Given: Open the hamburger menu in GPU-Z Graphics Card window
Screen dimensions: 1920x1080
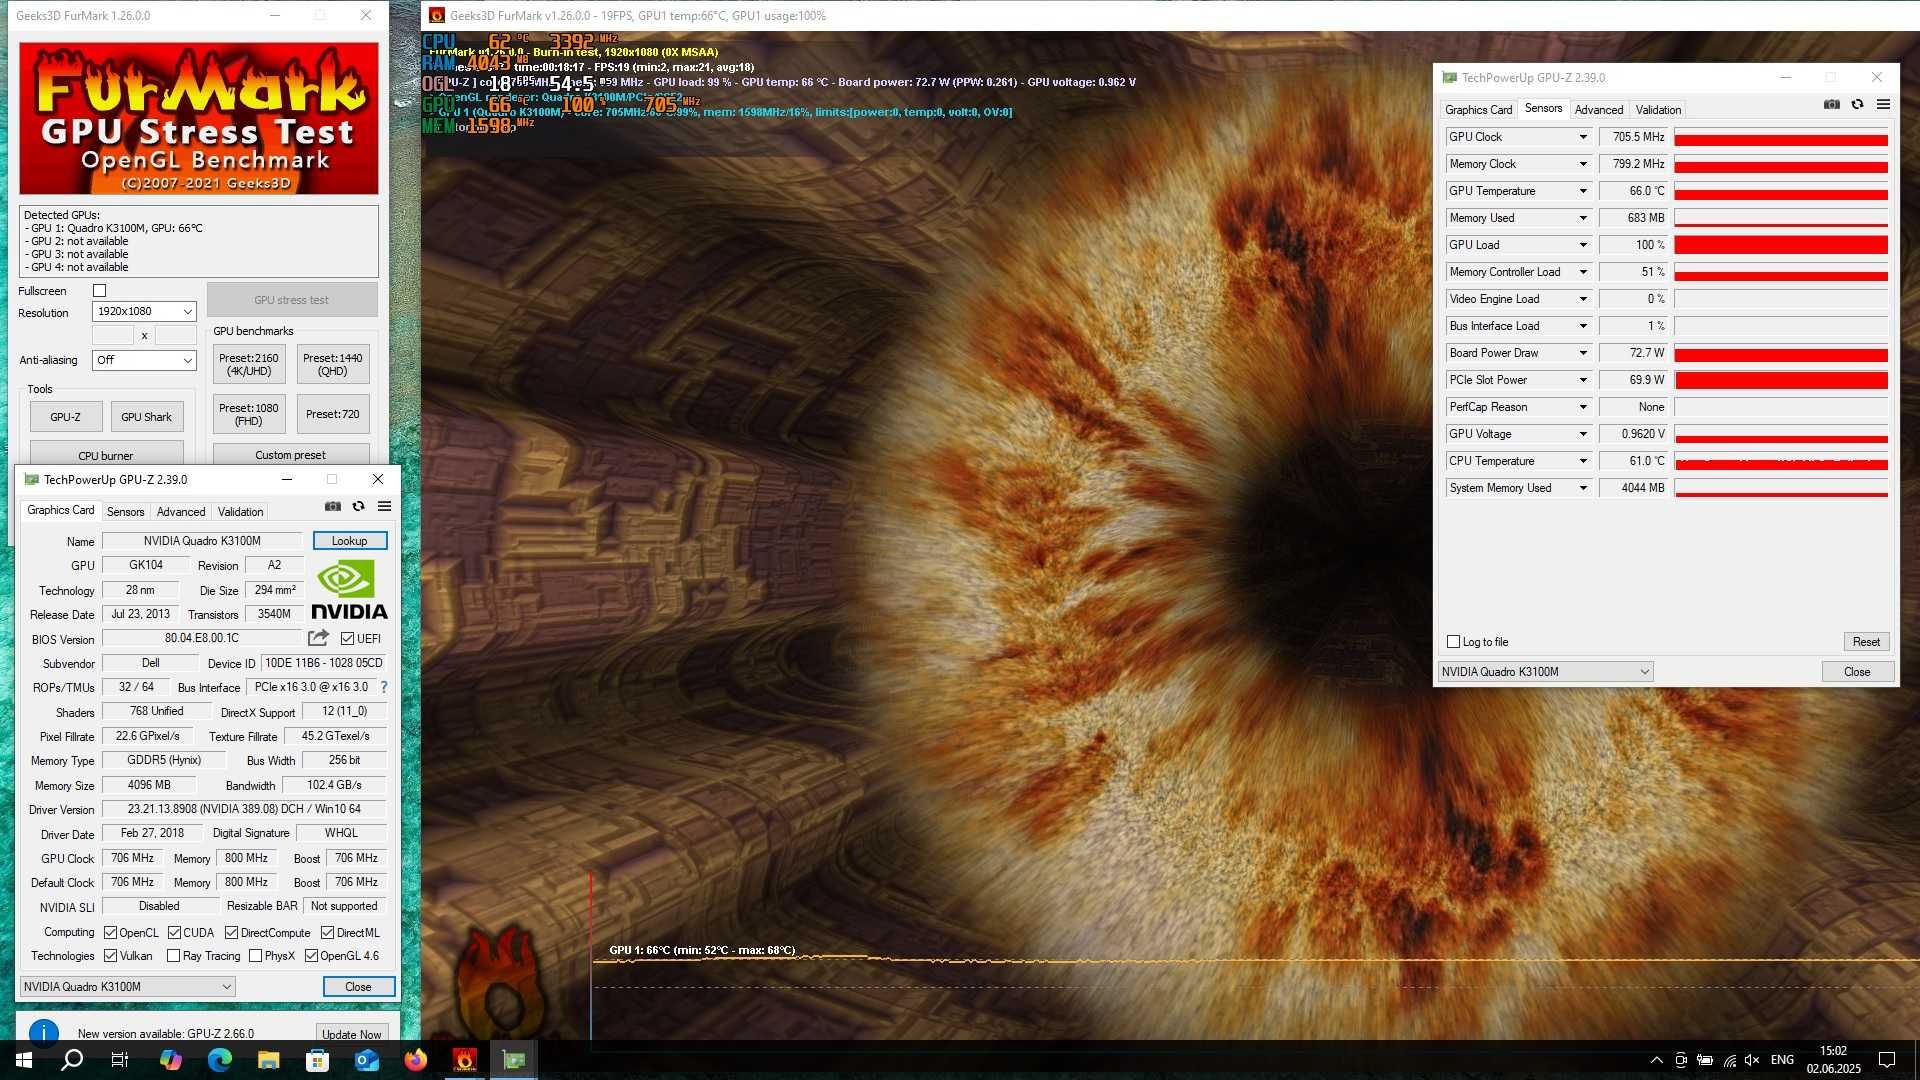Looking at the screenshot, I should (384, 506).
